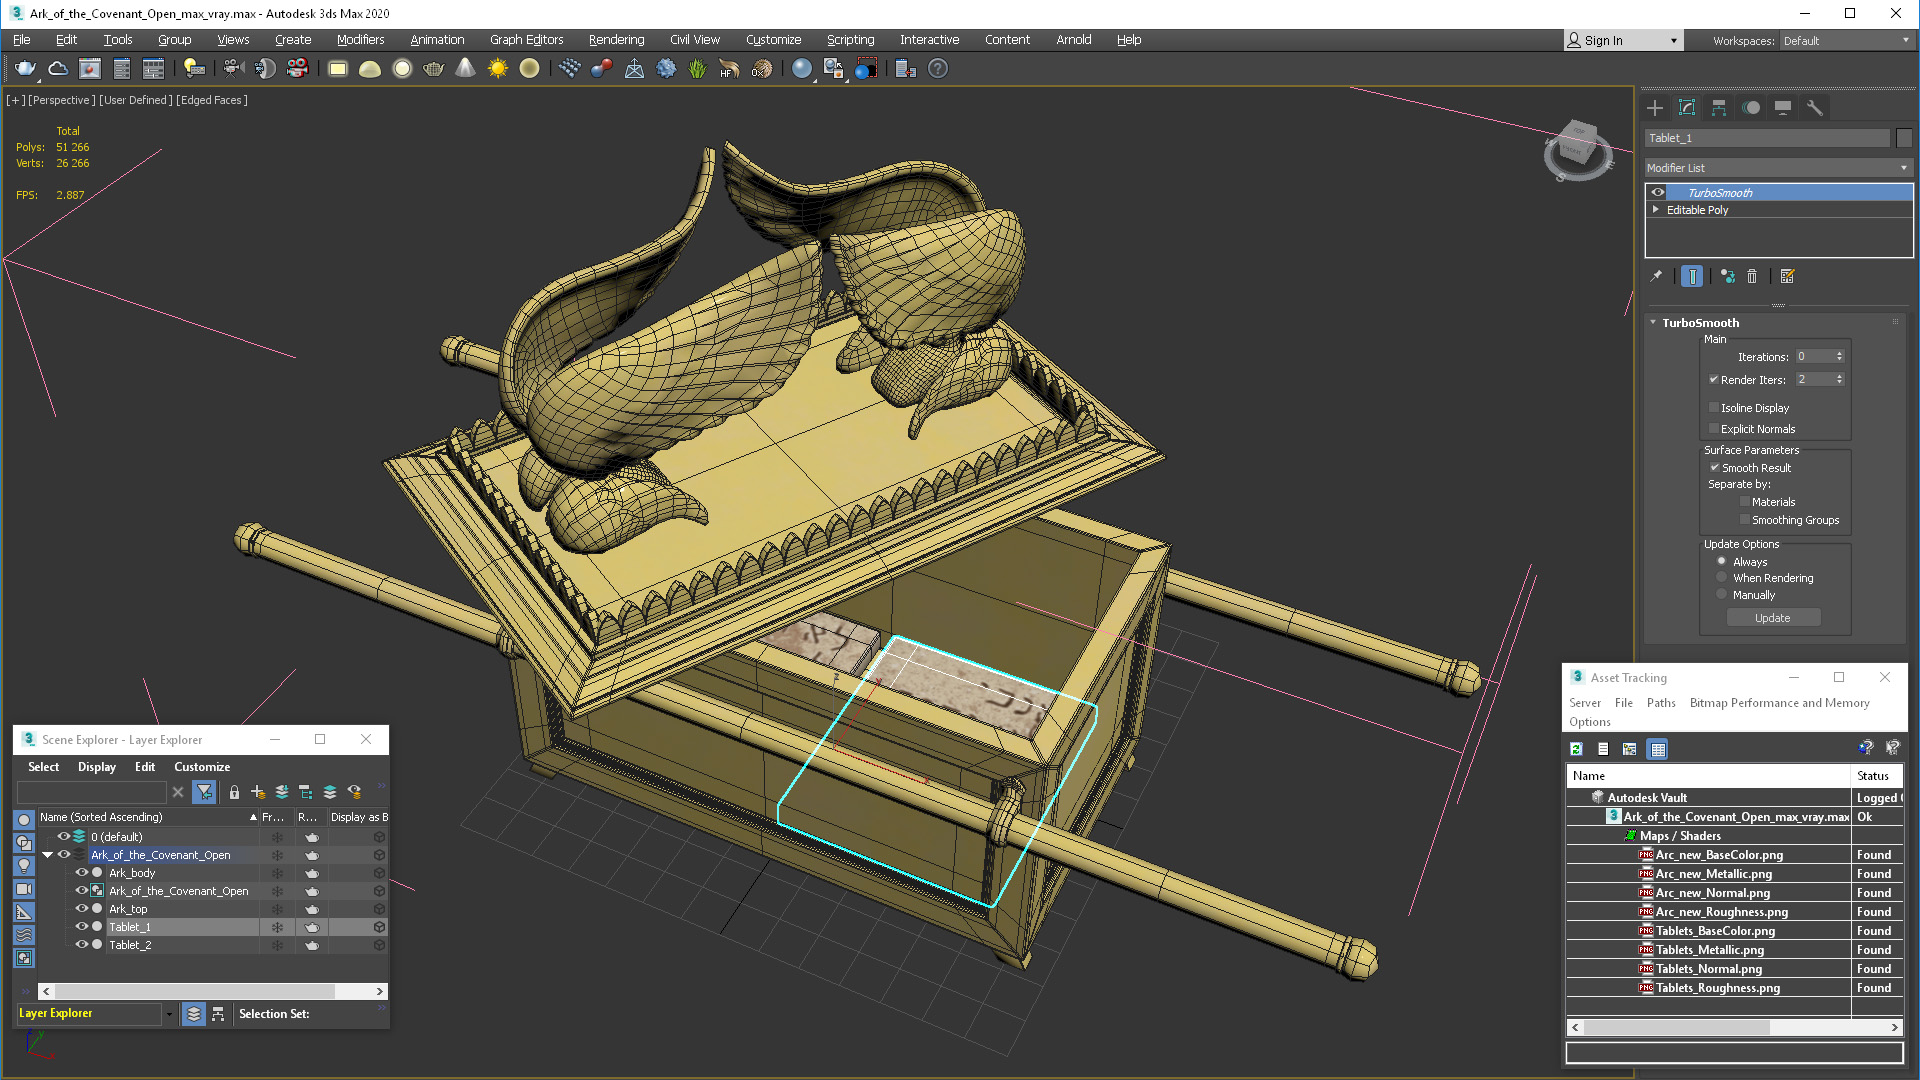Viewport: 1920px width, 1080px height.
Task: Open configure modifier sets icon
Action: tap(1788, 276)
